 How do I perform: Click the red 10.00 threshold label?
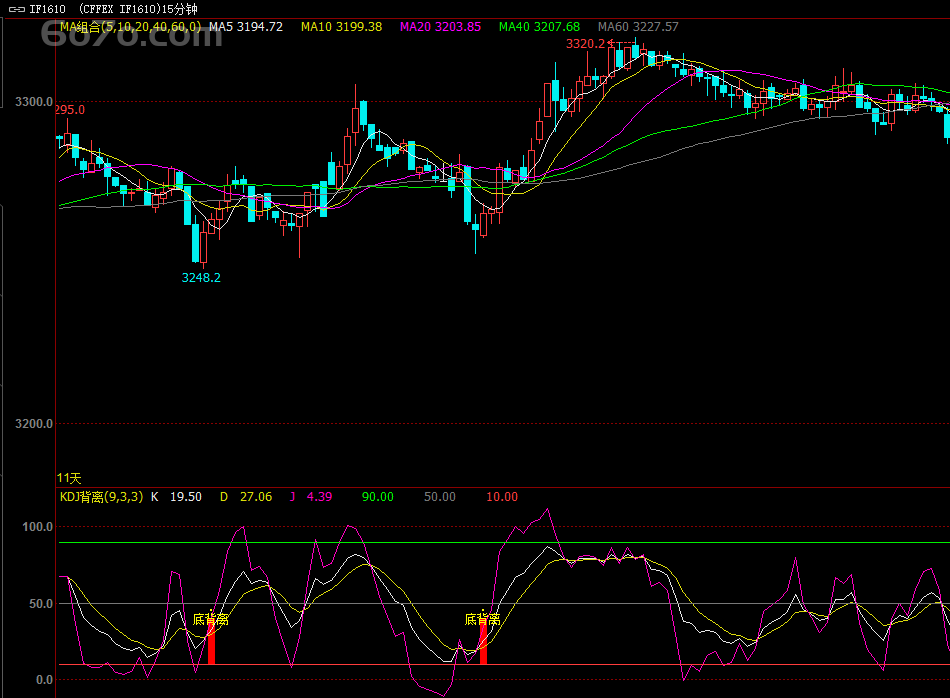pos(502,497)
